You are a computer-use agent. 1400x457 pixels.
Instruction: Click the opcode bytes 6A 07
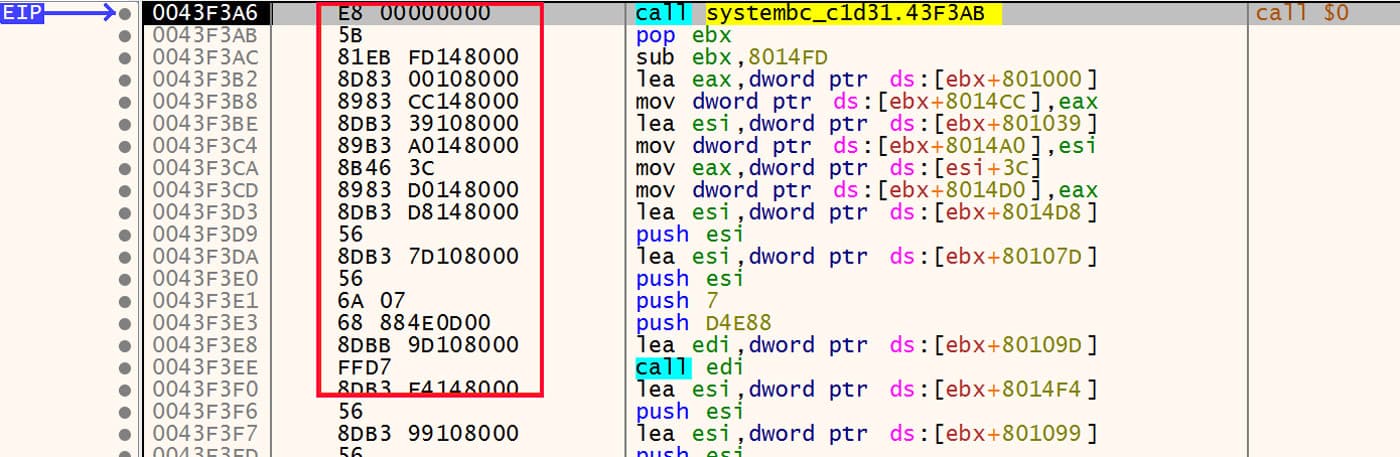[x=371, y=301]
